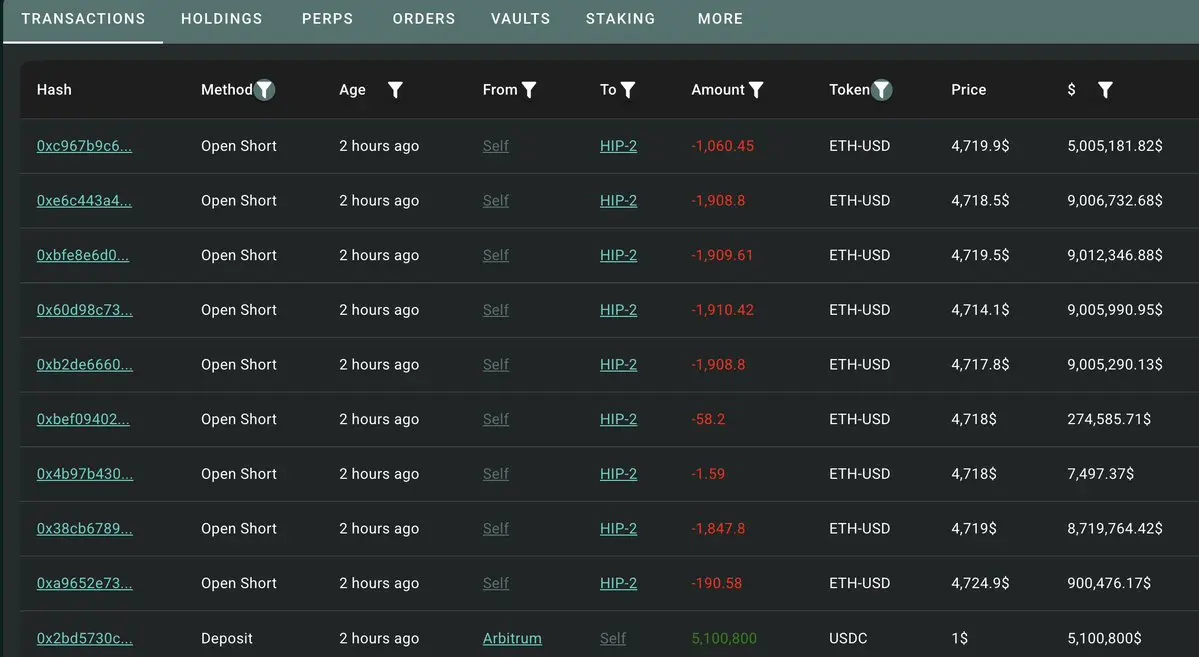Select price 4,714.1$

980,310
